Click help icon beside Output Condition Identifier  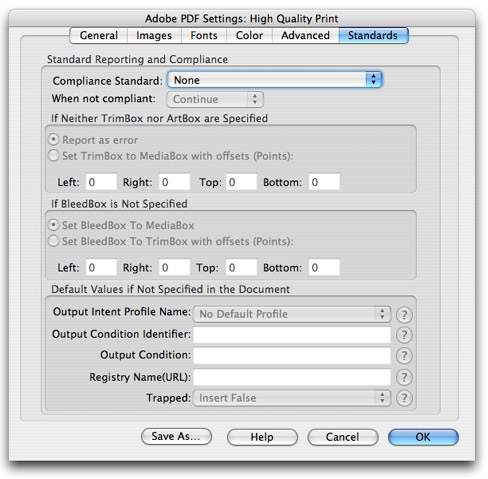coord(404,335)
